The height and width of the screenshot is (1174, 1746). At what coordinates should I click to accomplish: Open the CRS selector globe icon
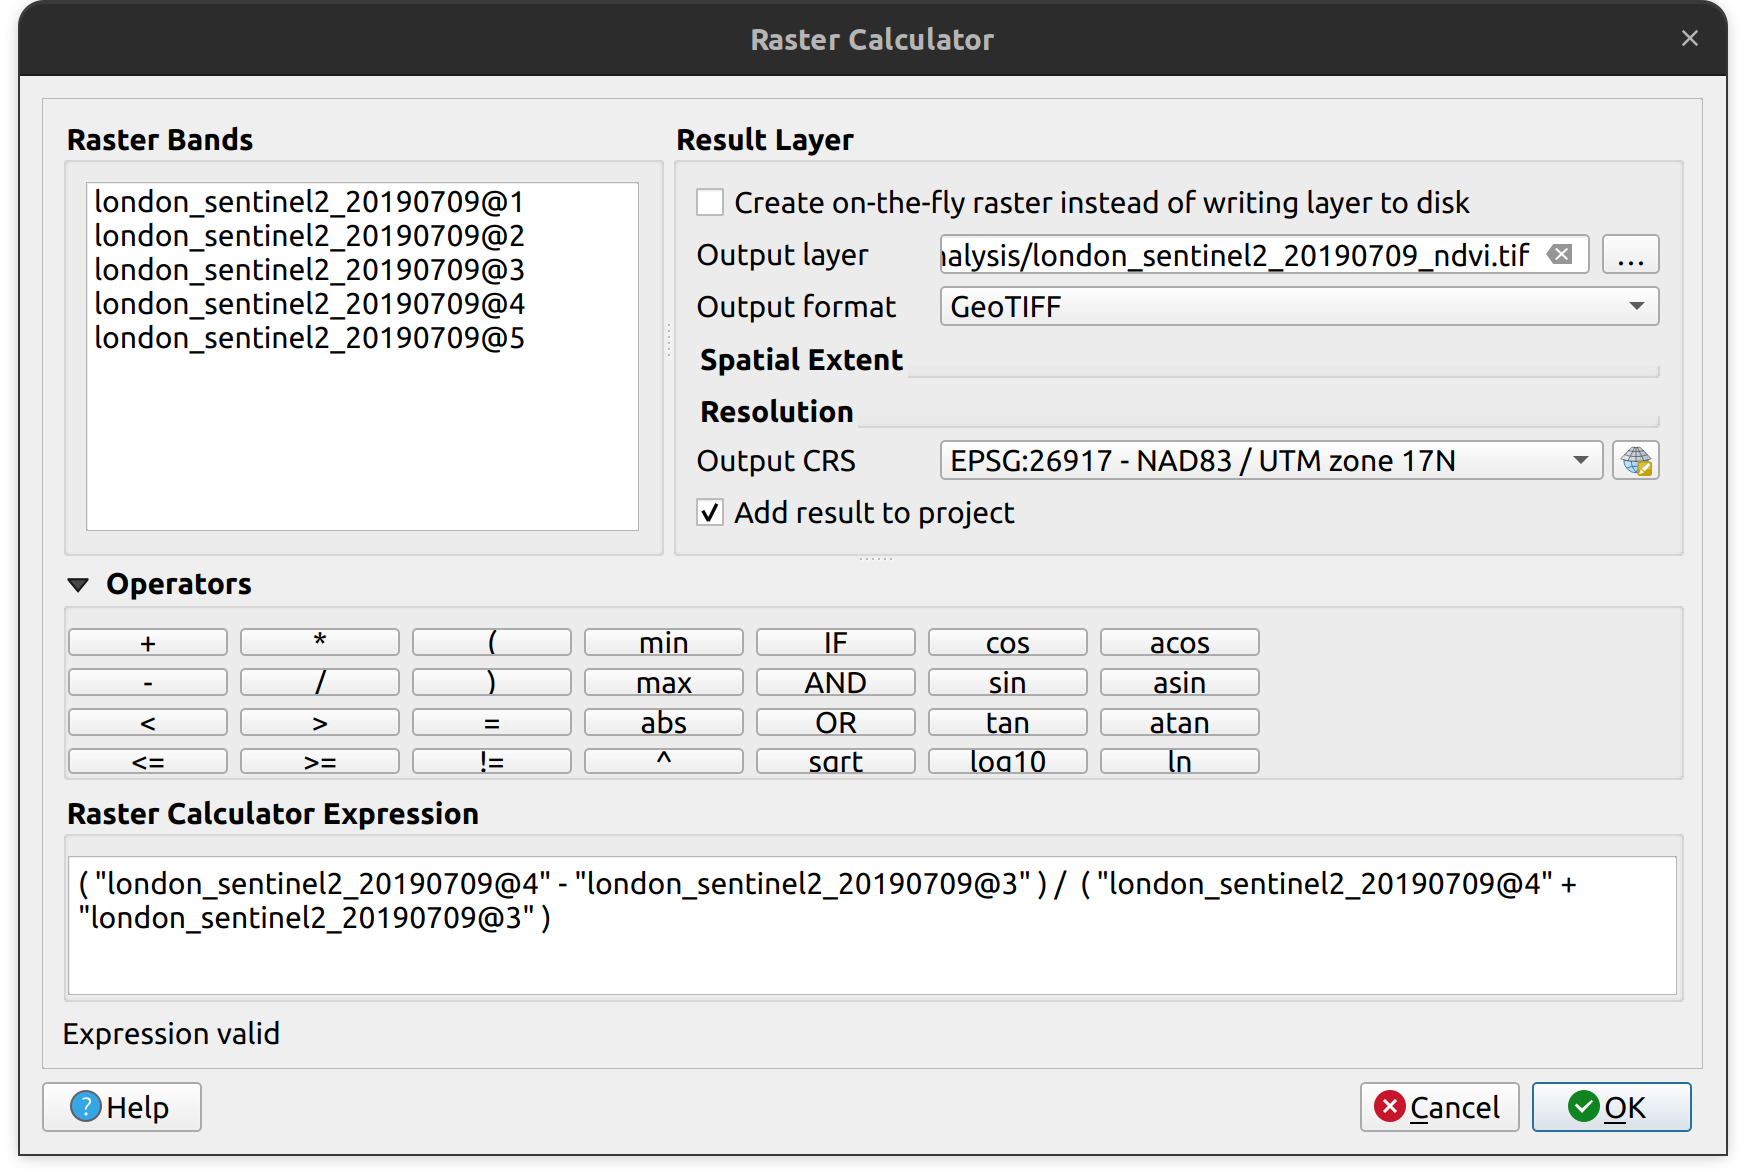coord(1635,461)
